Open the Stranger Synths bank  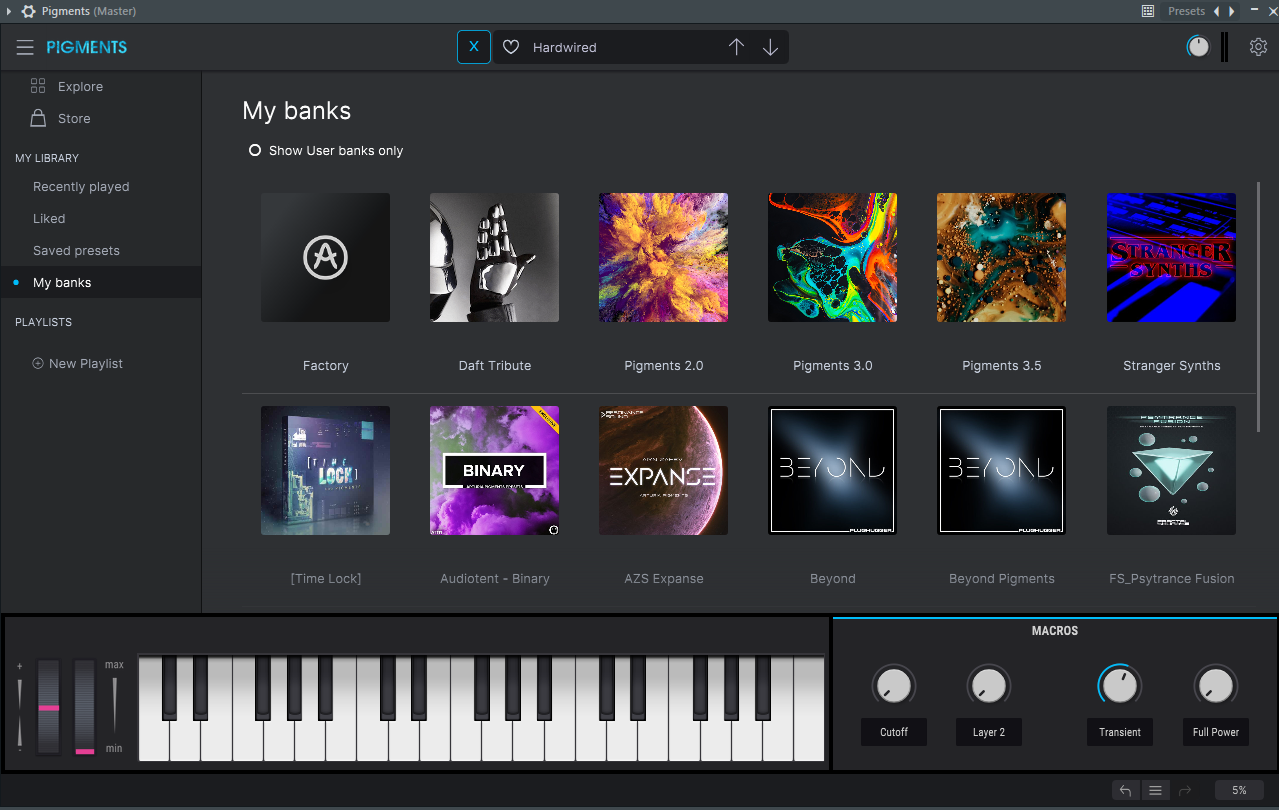click(x=1172, y=258)
